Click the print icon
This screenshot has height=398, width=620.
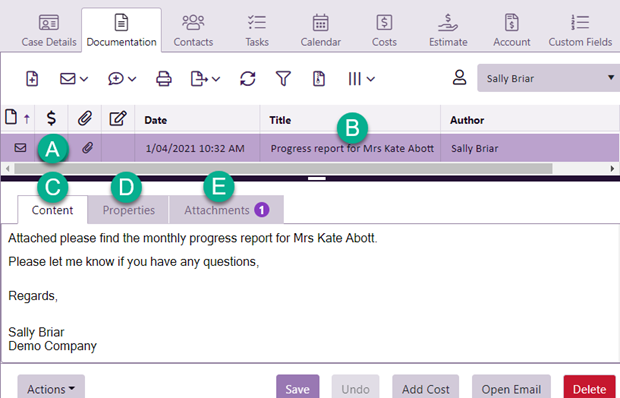[164, 79]
